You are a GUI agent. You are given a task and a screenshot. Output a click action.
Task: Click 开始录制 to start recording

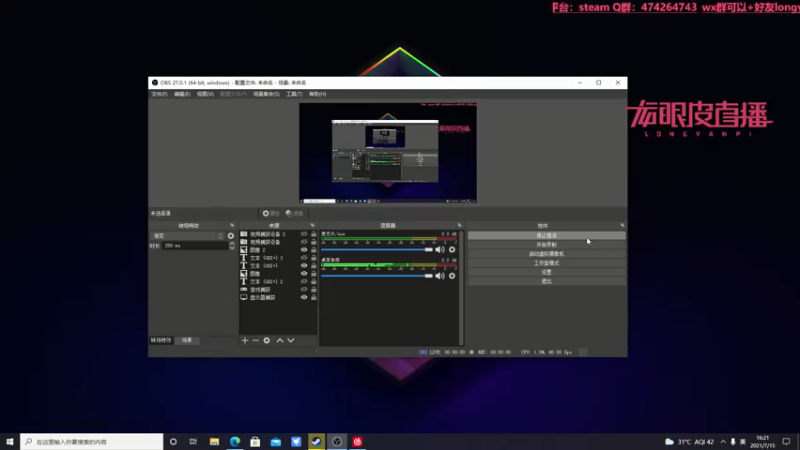click(x=546, y=245)
